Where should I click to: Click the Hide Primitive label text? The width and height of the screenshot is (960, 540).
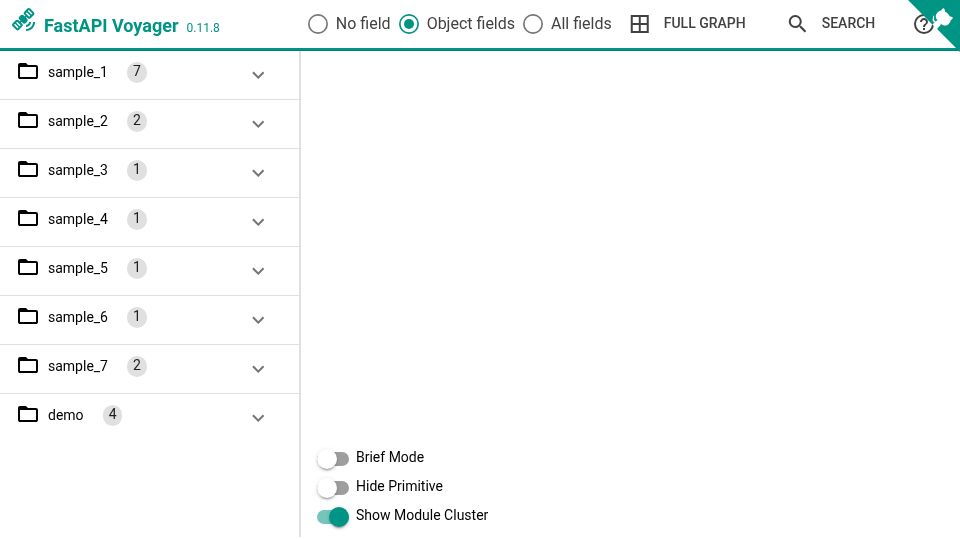tap(399, 486)
